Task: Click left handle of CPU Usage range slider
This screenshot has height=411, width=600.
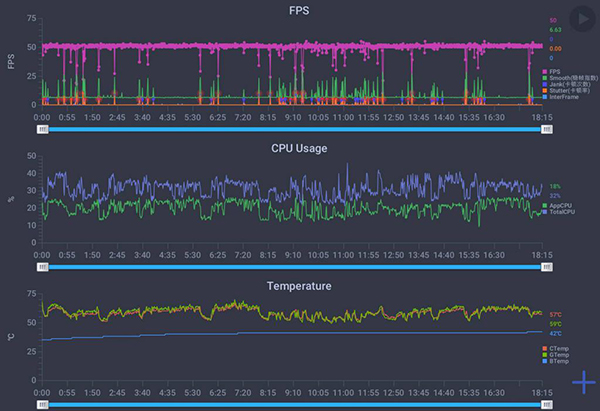Action: point(42,267)
